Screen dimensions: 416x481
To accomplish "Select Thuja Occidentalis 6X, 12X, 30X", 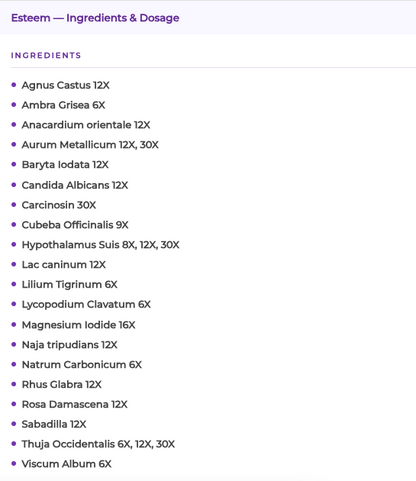I will tap(98, 444).
